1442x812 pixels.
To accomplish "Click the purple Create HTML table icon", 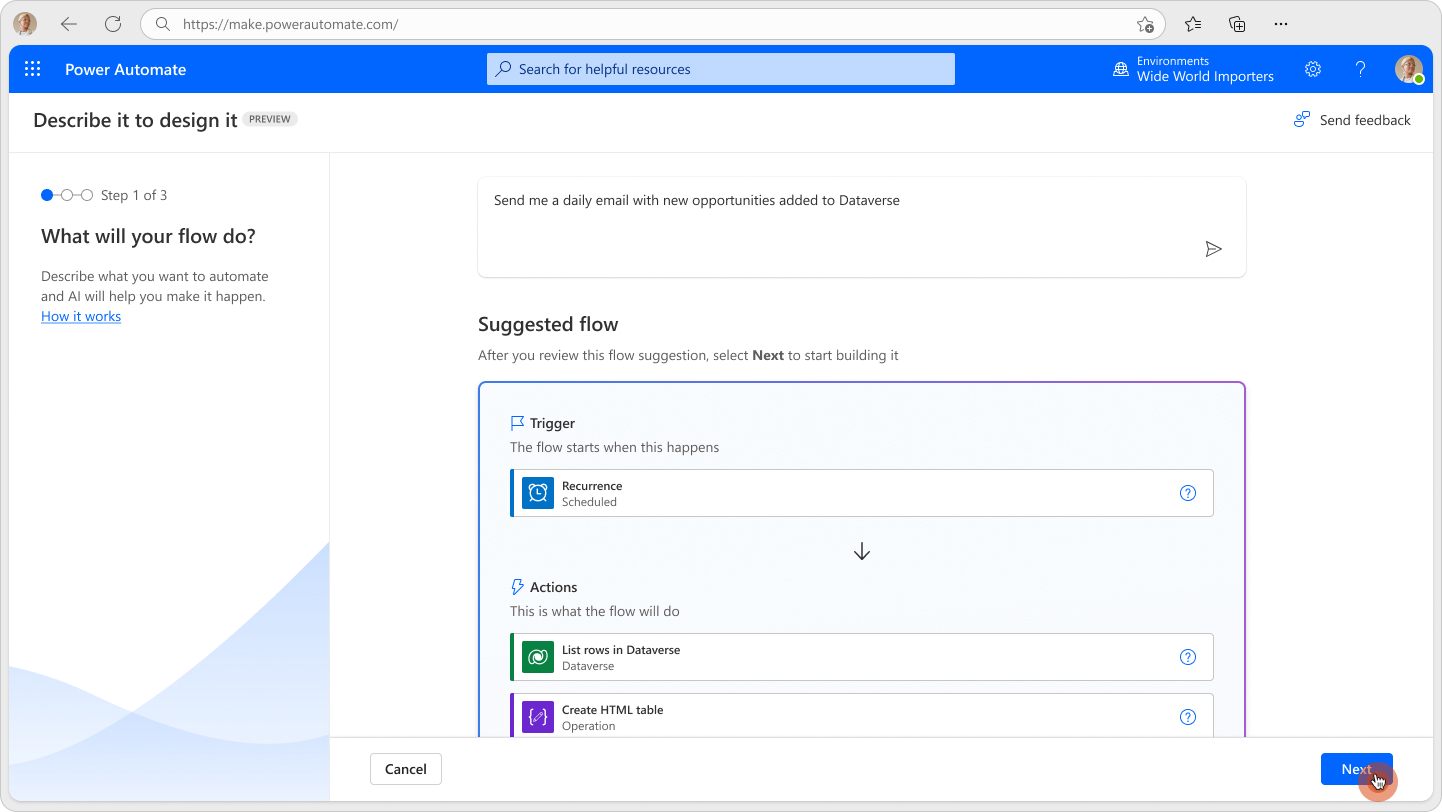I will click(538, 717).
